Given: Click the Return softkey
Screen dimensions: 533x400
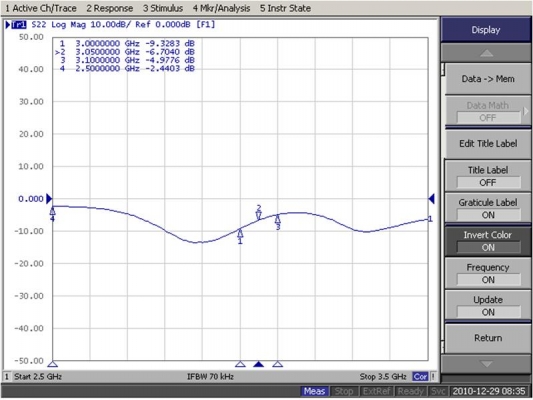Looking at the screenshot, I should [488, 338].
